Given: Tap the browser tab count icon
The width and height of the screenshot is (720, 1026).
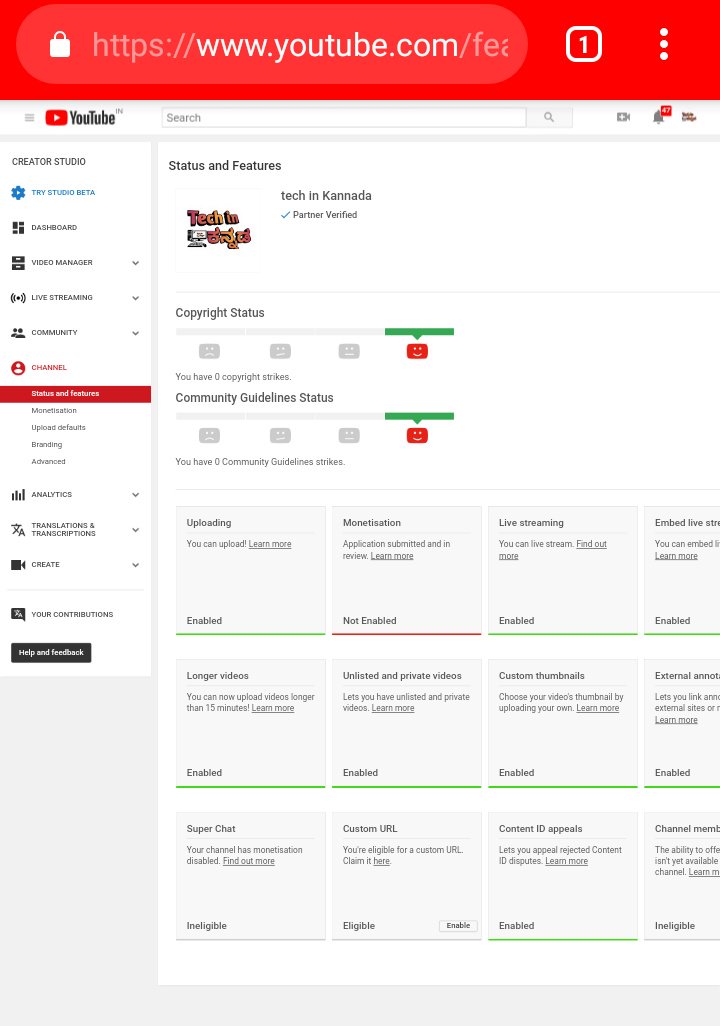Looking at the screenshot, I should coord(583,44).
